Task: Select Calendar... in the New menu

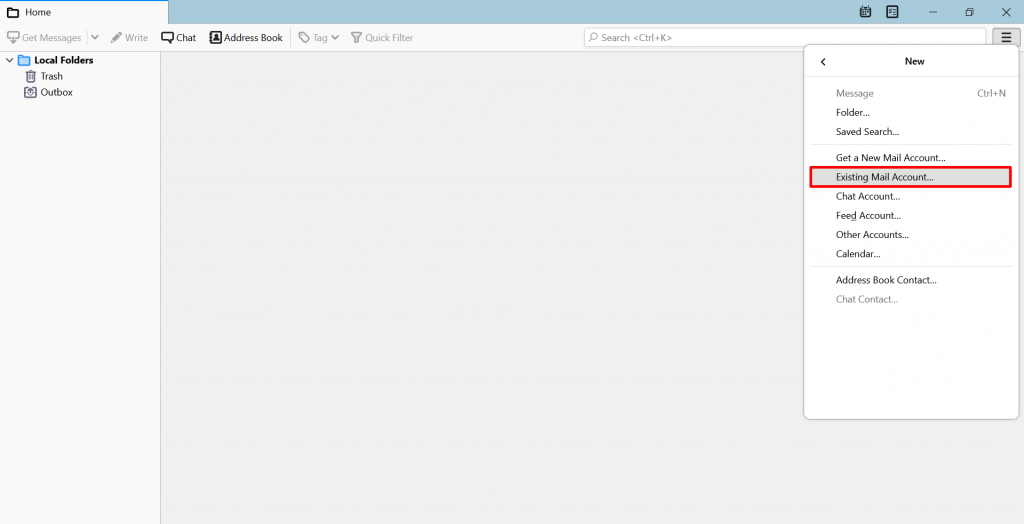Action: (x=911, y=254)
